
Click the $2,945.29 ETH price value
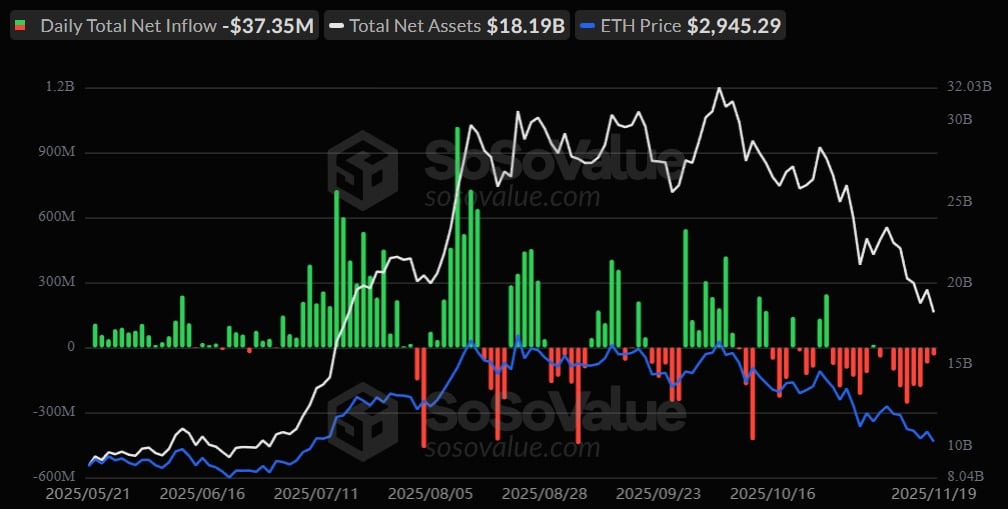734,26
